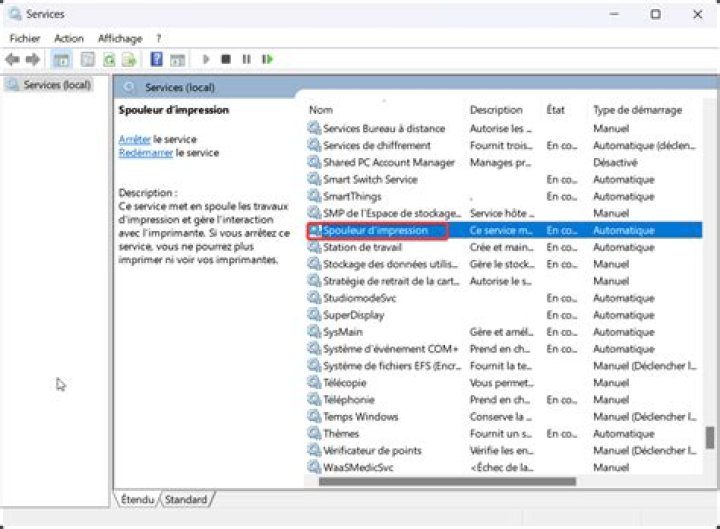Screen dimensions: 720x529
Task: Export the list using toolbar icon
Action: [x=130, y=59]
